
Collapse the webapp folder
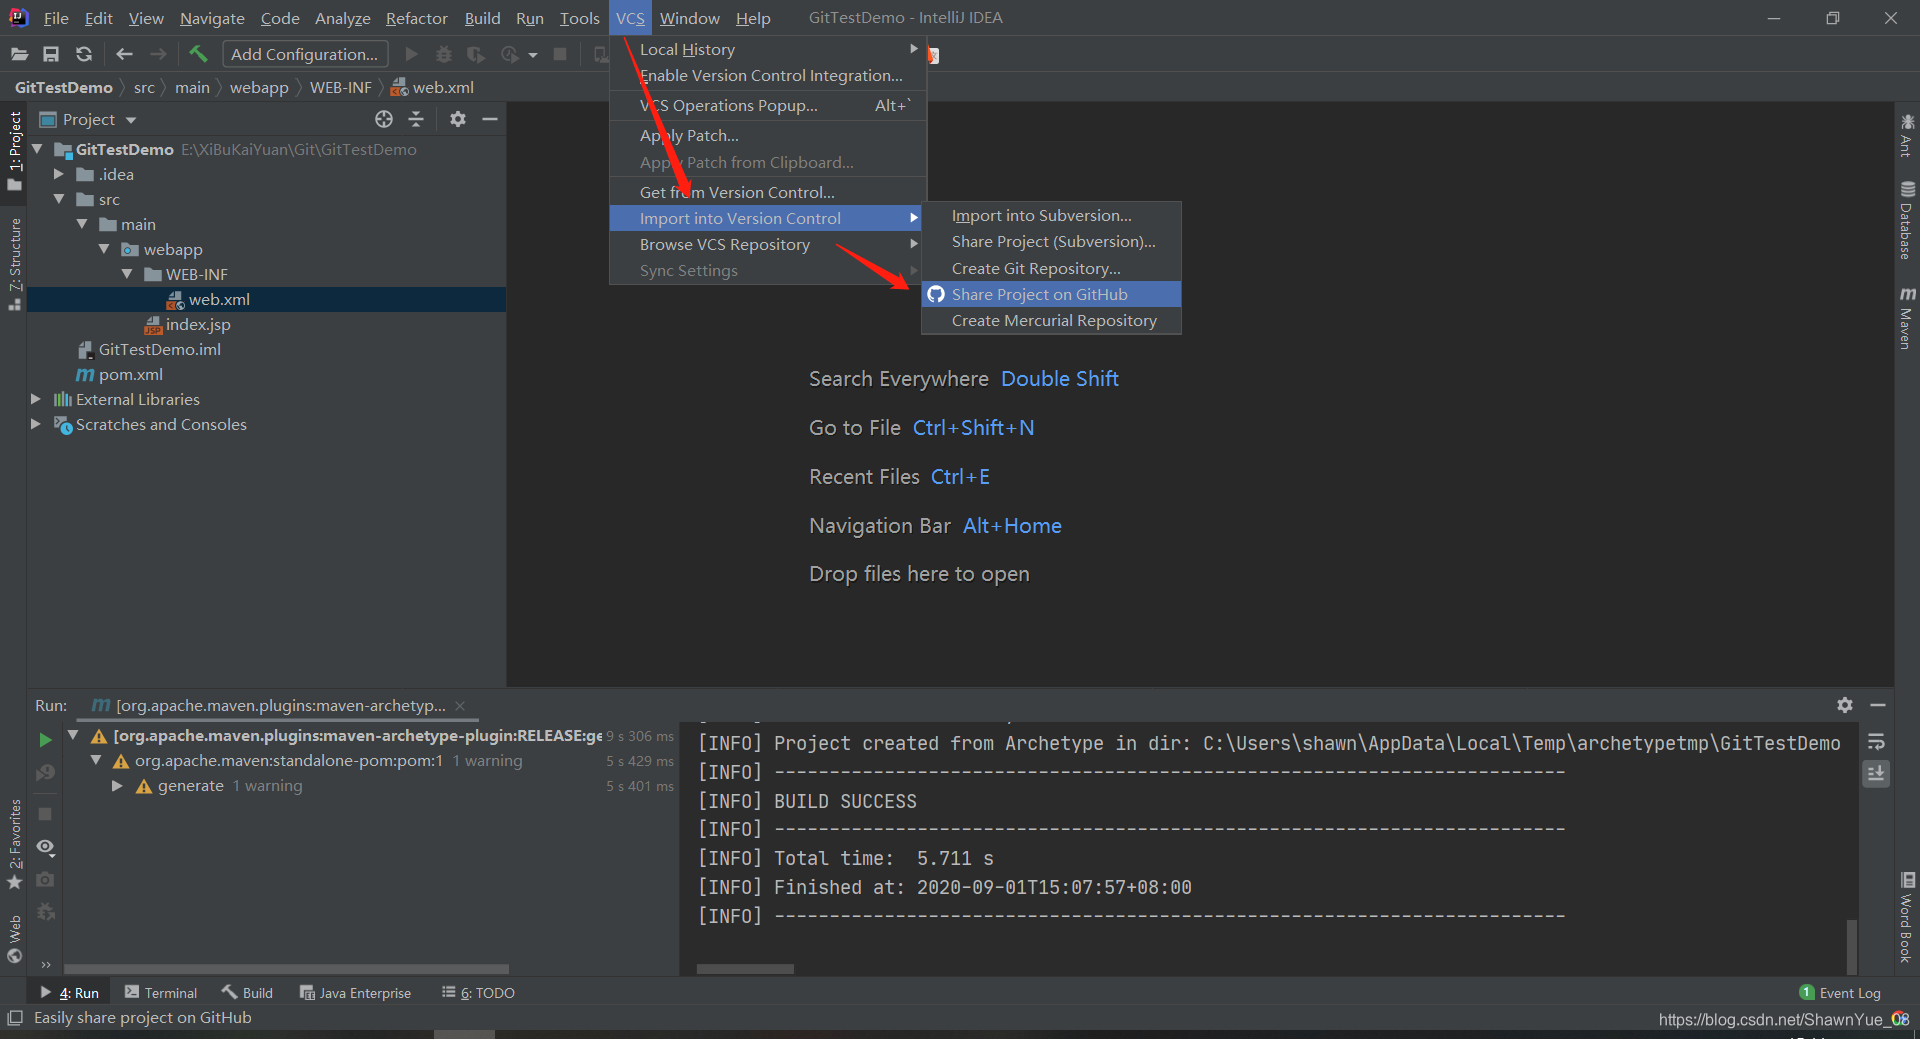tap(104, 249)
